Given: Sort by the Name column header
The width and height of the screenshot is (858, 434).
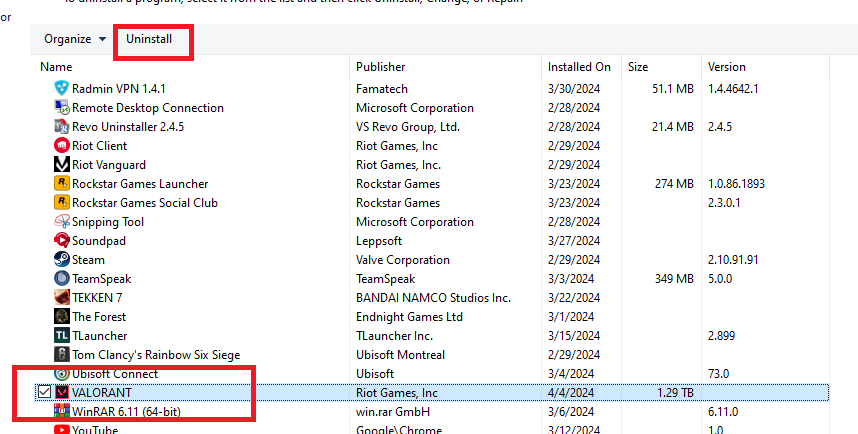Looking at the screenshot, I should pyautogui.click(x=56, y=67).
